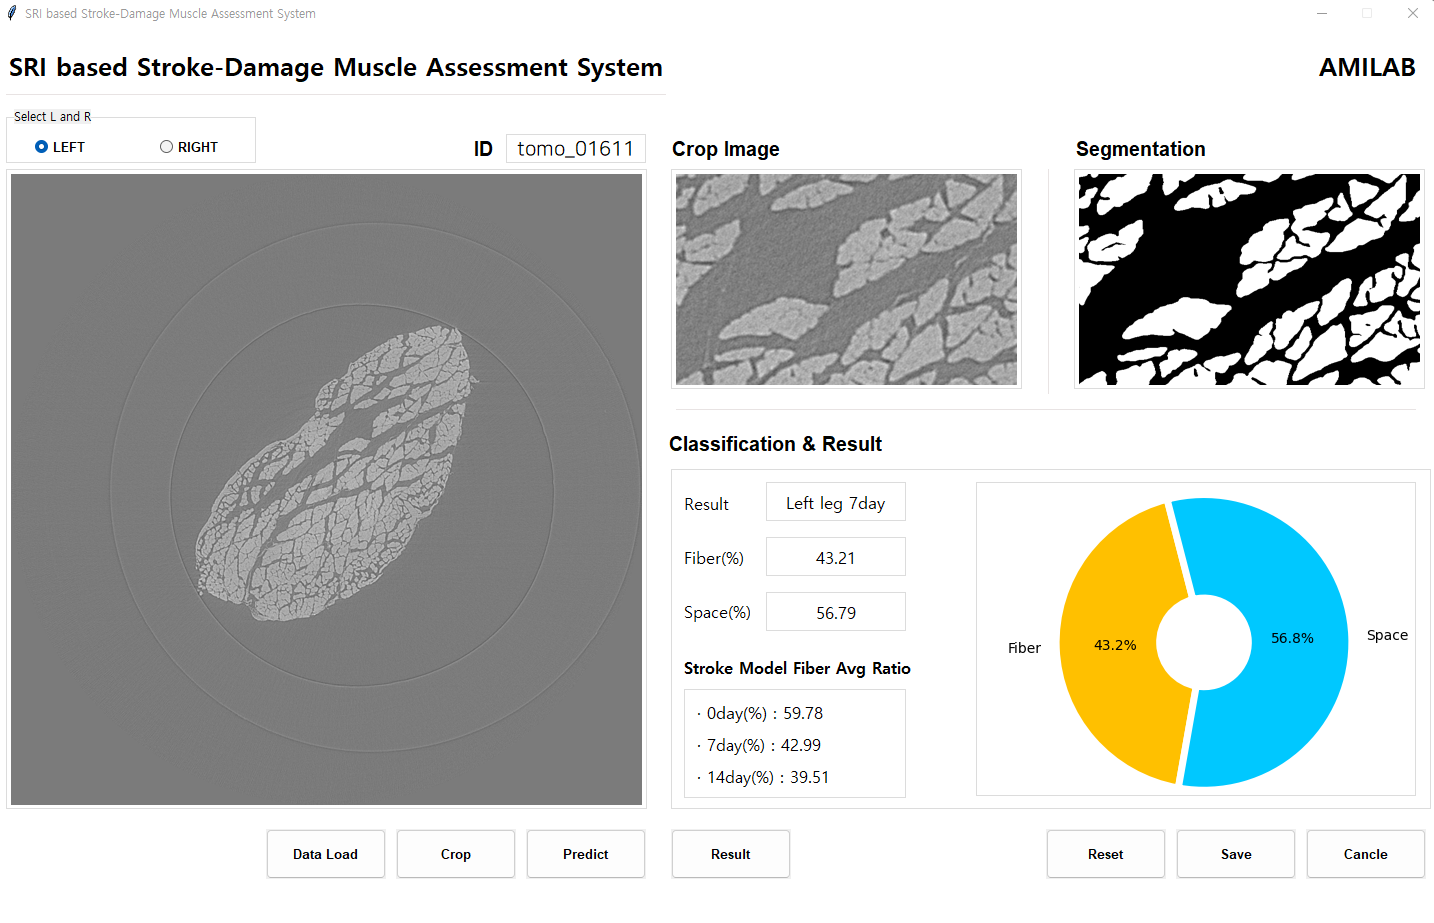The image size is (1434, 923).
Task: Click the Segmentation heading
Action: pos(1141,149)
